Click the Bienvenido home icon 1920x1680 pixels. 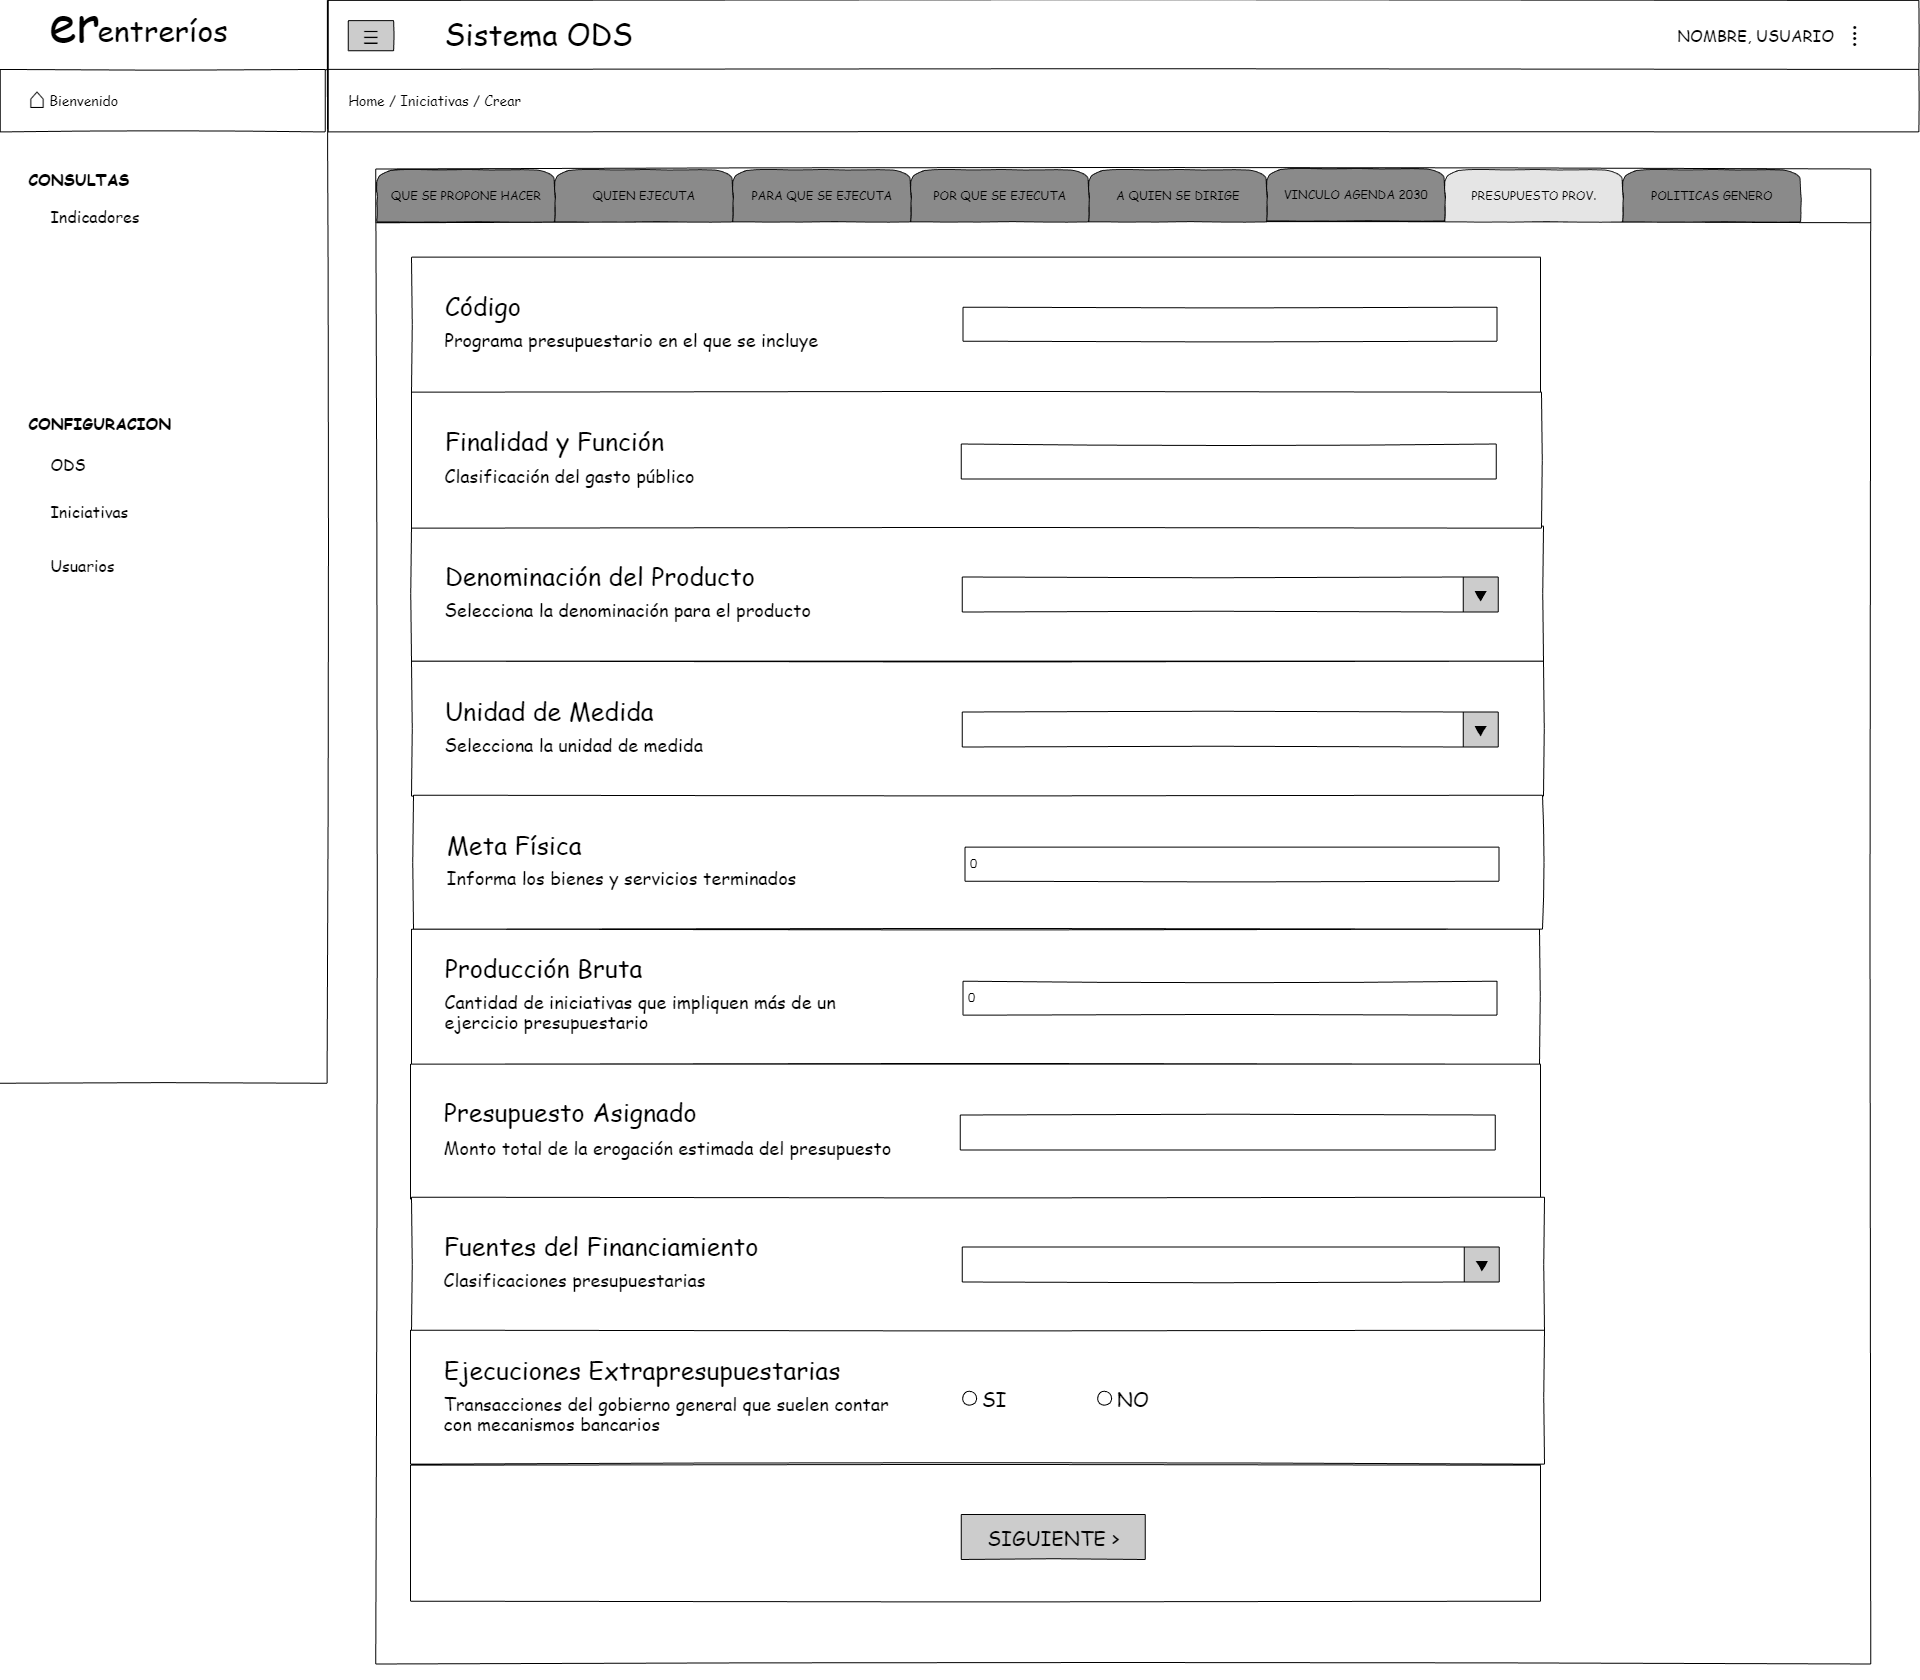point(37,100)
